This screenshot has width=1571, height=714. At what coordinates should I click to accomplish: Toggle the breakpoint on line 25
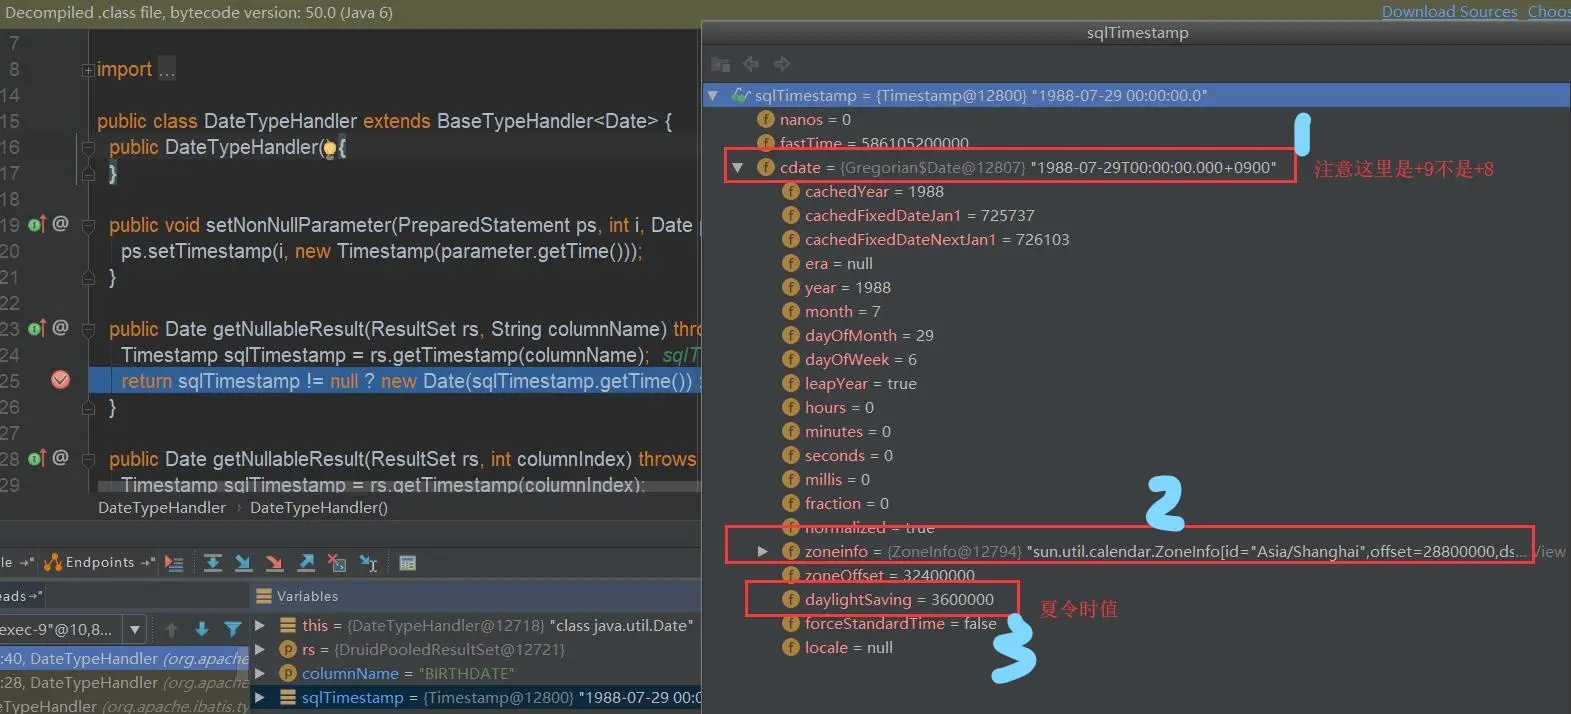tap(60, 380)
